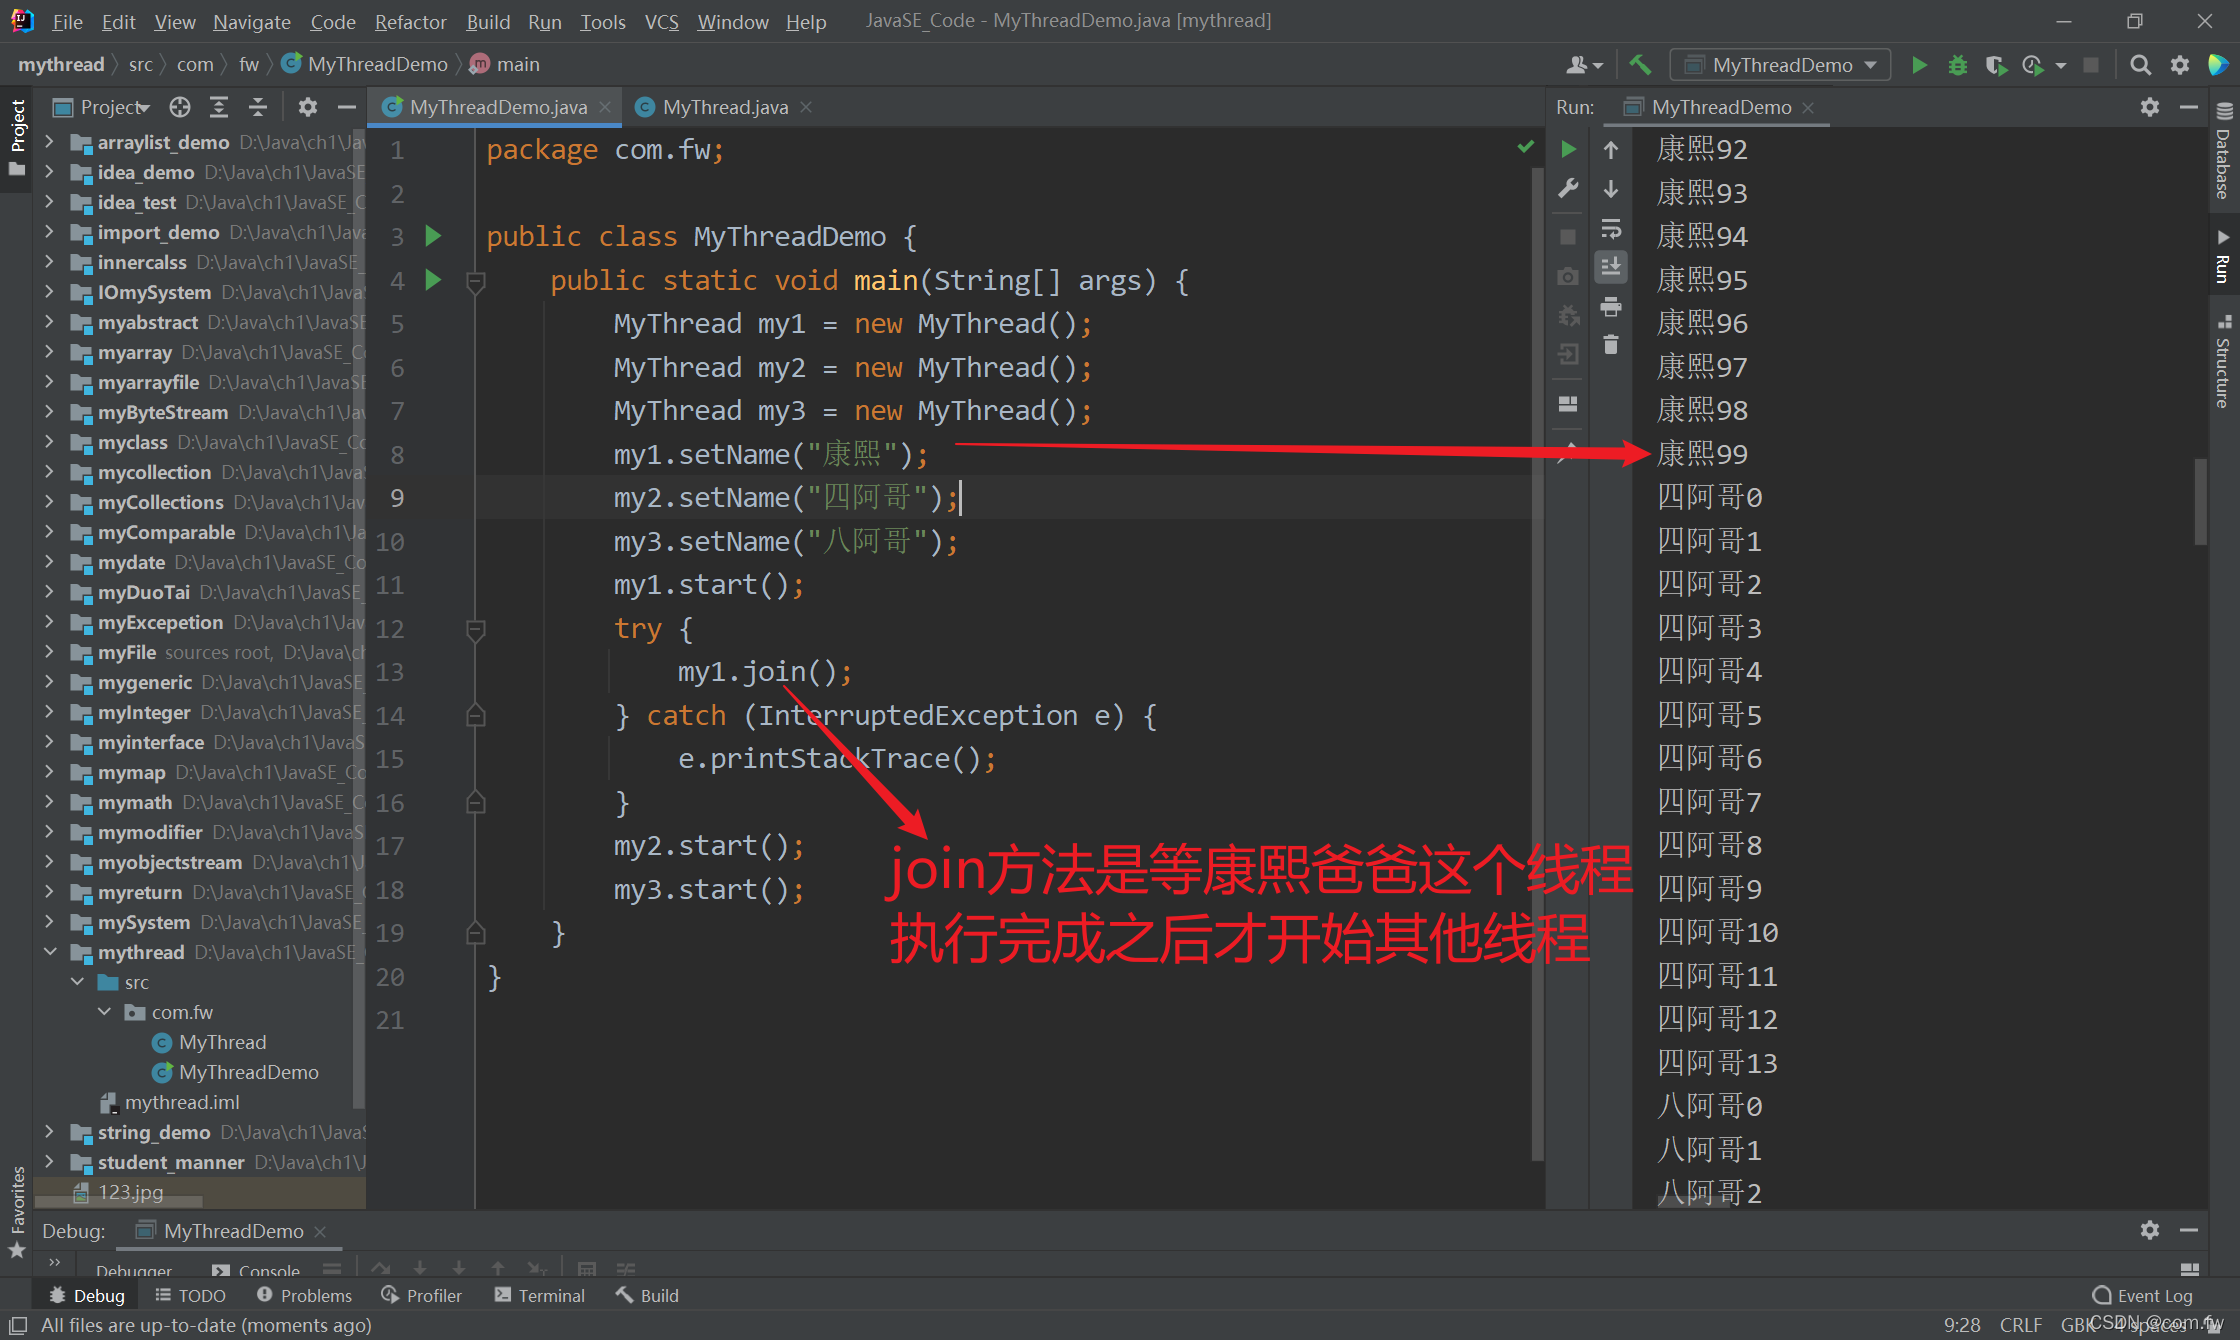The width and height of the screenshot is (2240, 1340).
Task: Collapse the mythread module tree node
Action: click(x=50, y=952)
